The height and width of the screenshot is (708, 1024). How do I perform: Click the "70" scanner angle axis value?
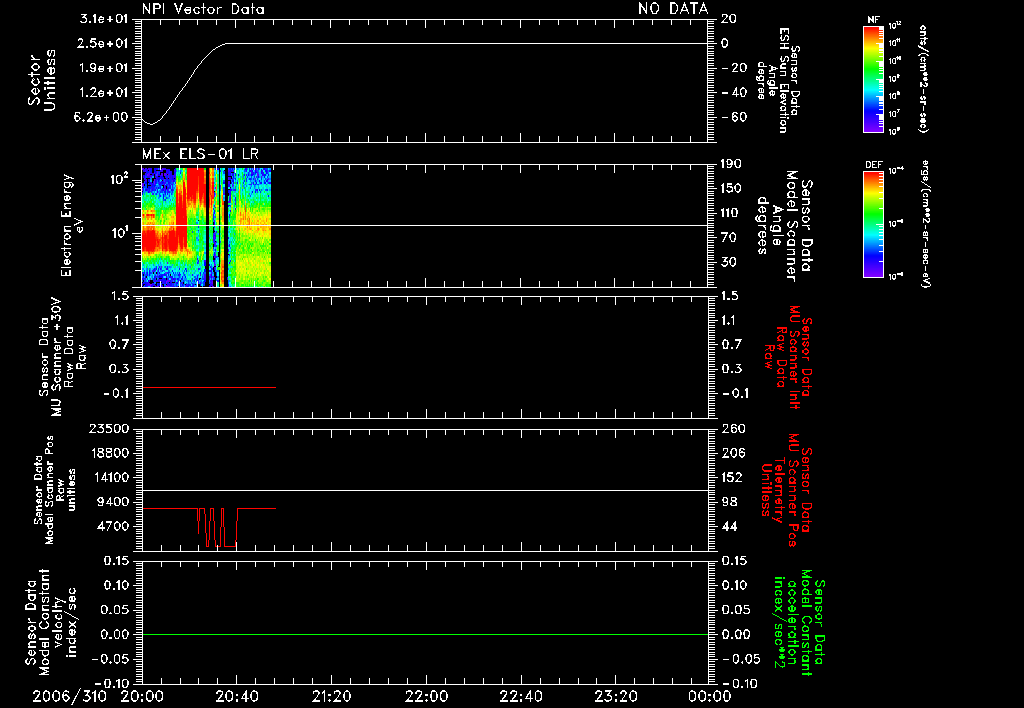pyautogui.click(x=728, y=238)
